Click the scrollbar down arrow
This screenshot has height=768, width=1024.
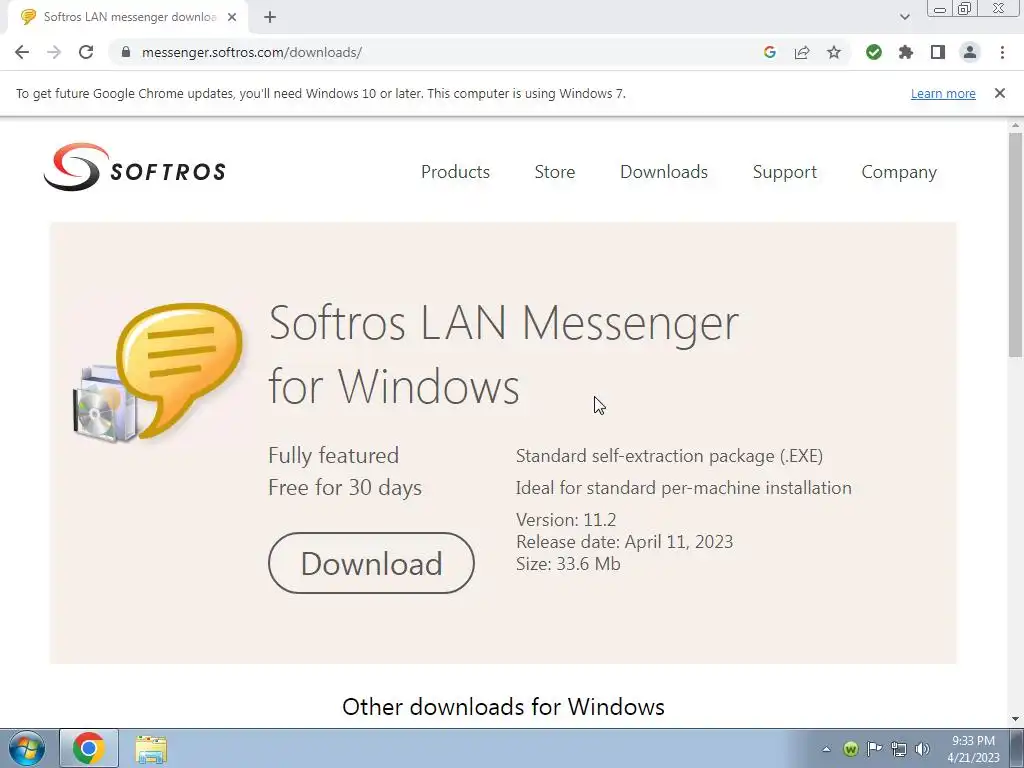[x=1016, y=720]
